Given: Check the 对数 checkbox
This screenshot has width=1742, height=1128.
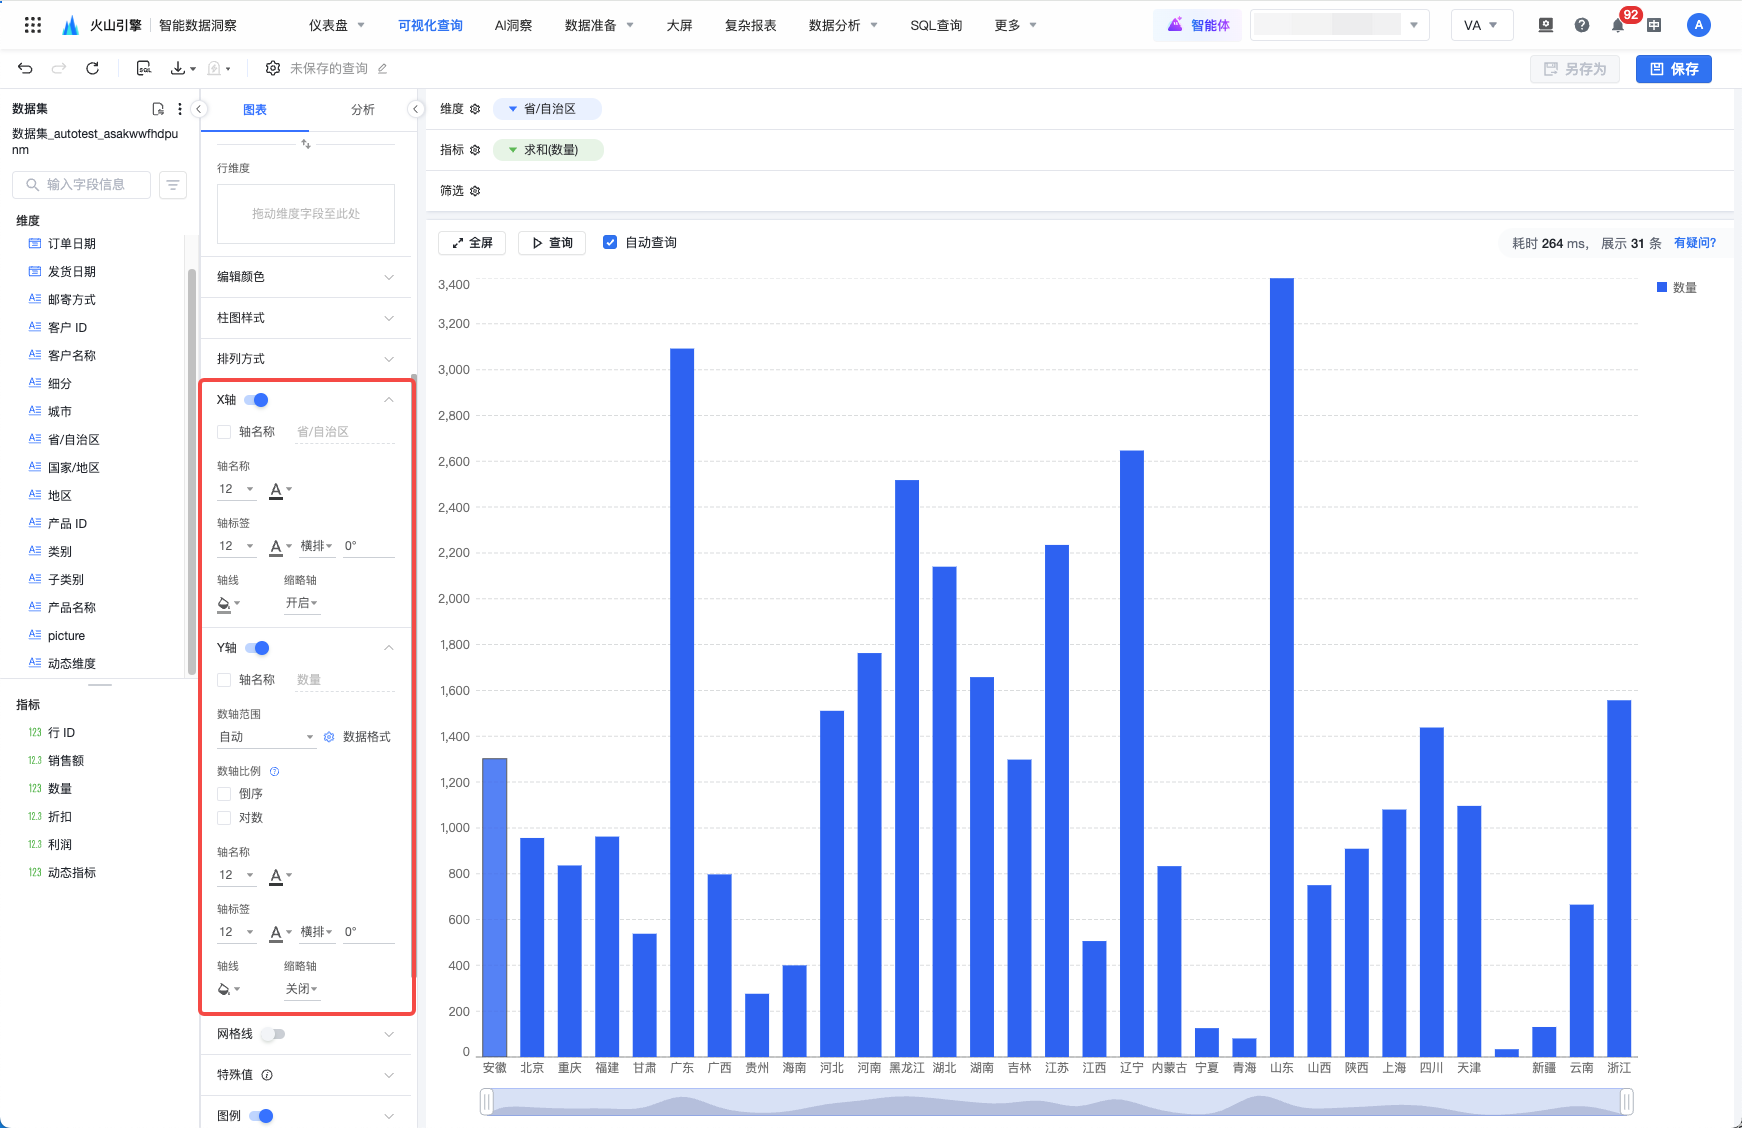Looking at the screenshot, I should tap(224, 818).
